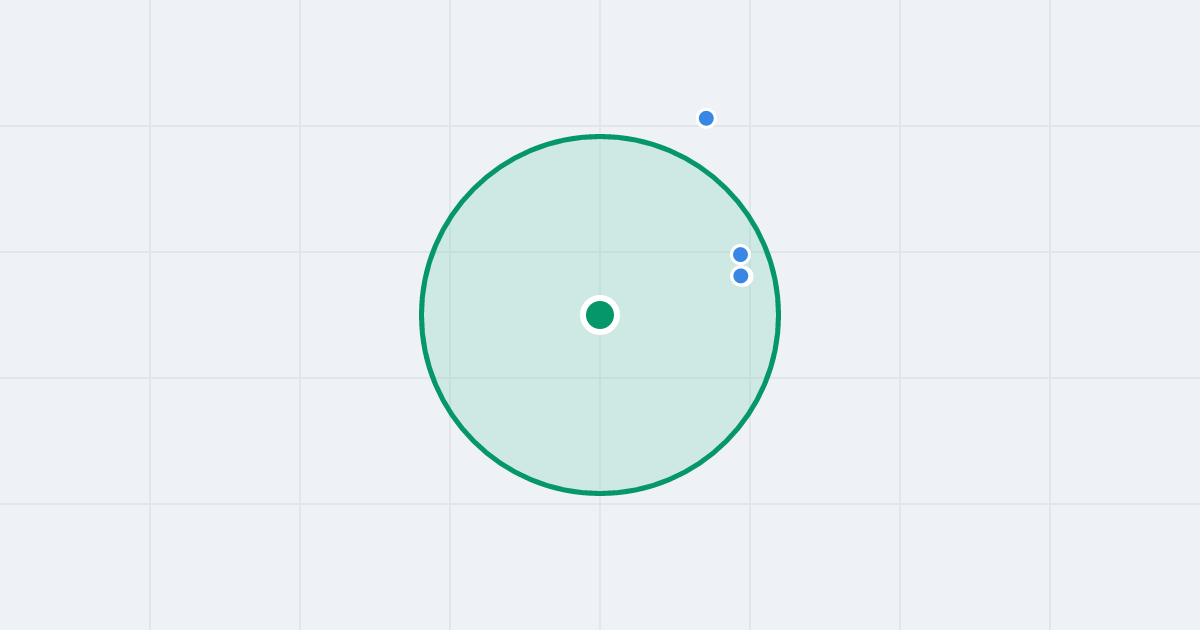The height and width of the screenshot is (630, 1200).
Task: Click the gap between the two paired blue dots
Action: pos(740,265)
